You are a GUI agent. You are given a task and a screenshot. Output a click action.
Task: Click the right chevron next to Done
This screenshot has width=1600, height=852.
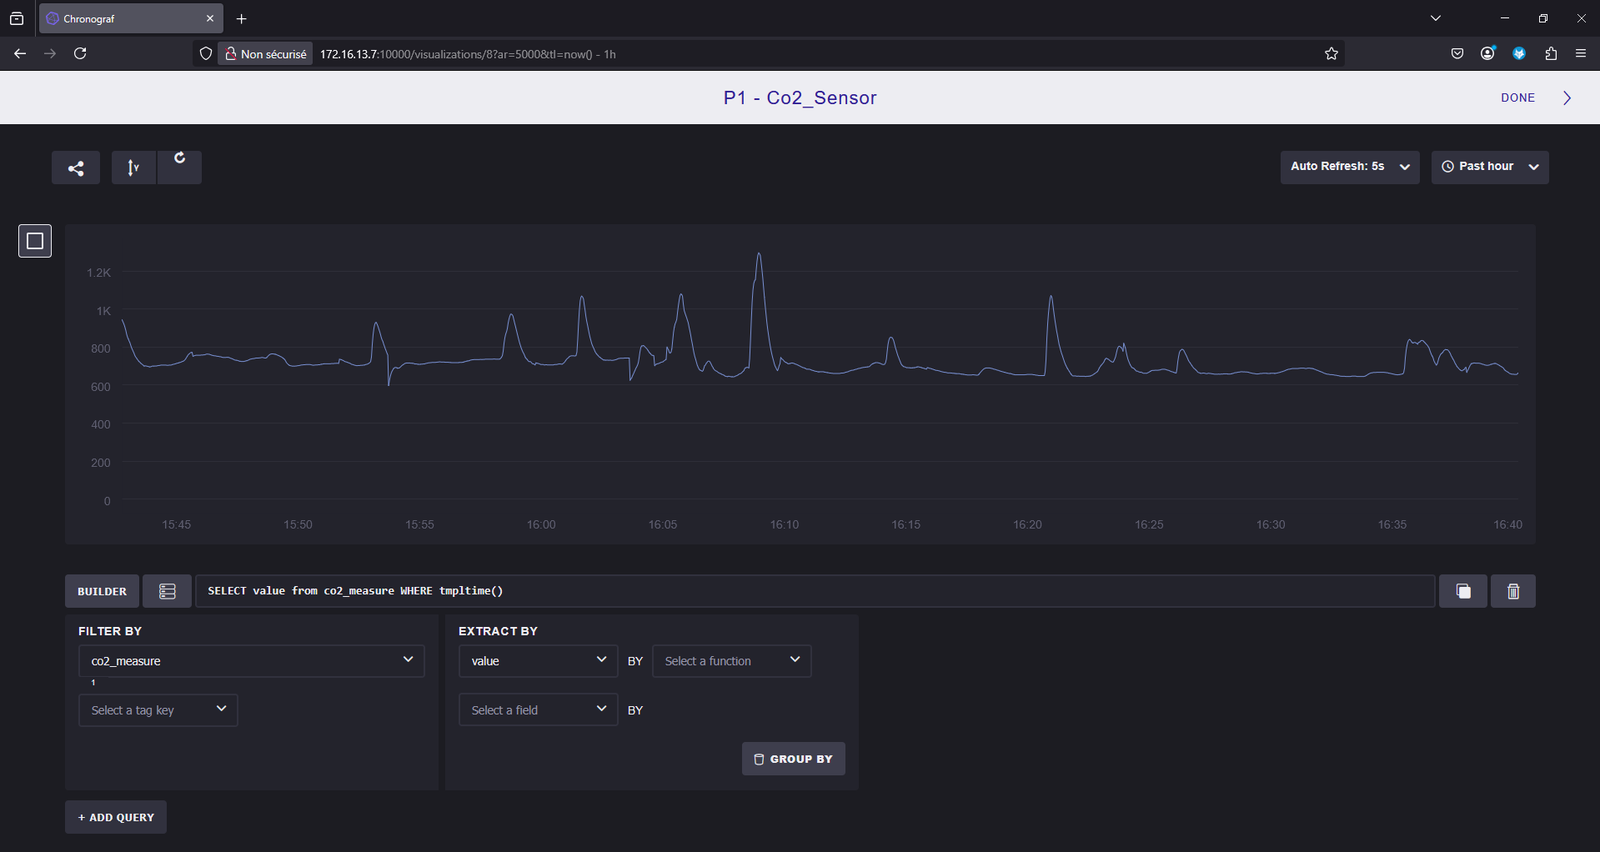tap(1567, 98)
